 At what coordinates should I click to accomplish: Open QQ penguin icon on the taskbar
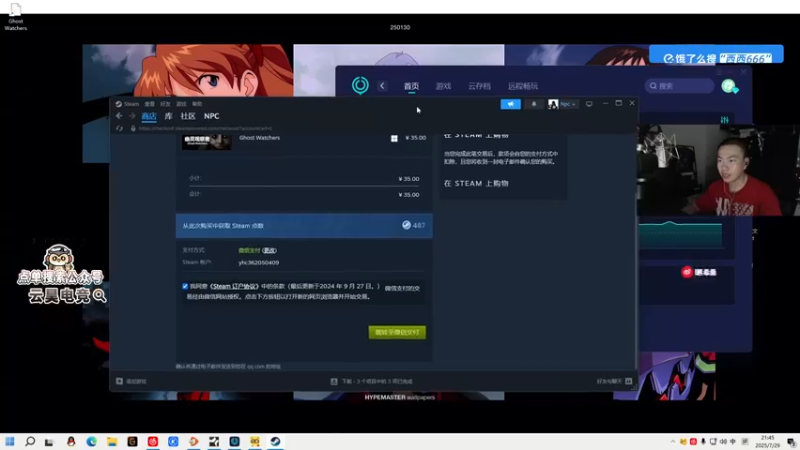[71, 441]
